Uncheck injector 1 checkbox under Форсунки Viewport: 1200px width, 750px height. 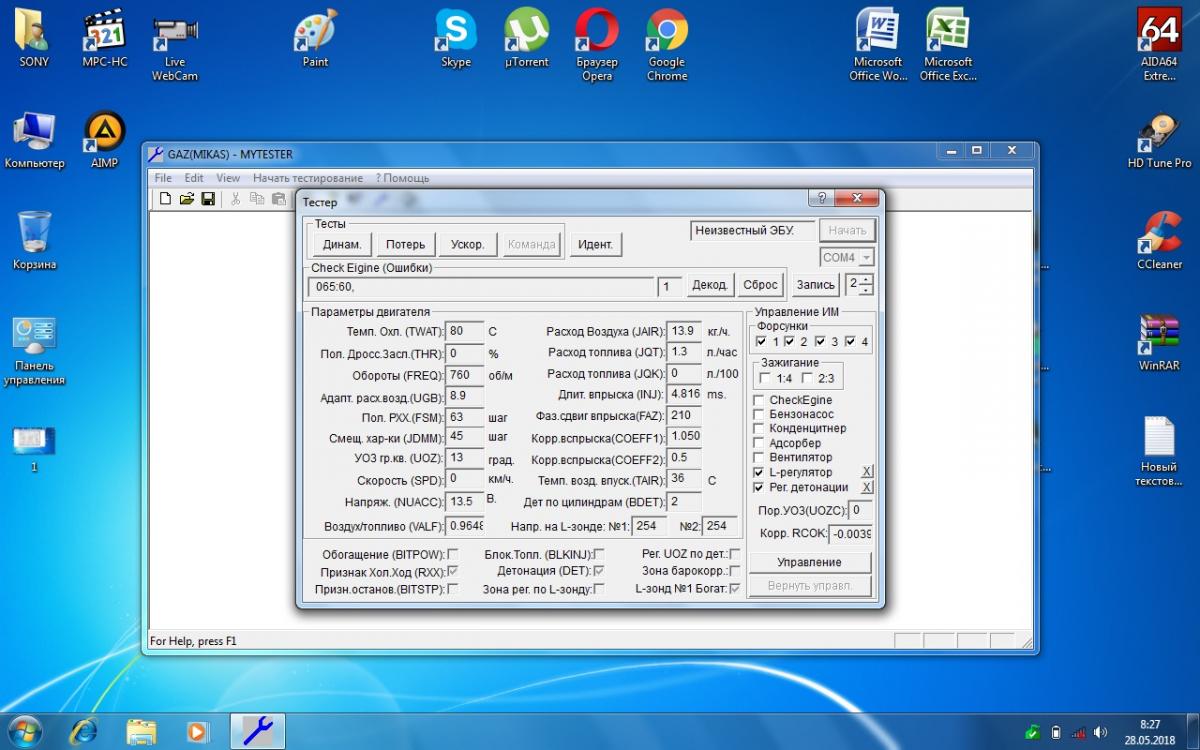(x=762, y=341)
